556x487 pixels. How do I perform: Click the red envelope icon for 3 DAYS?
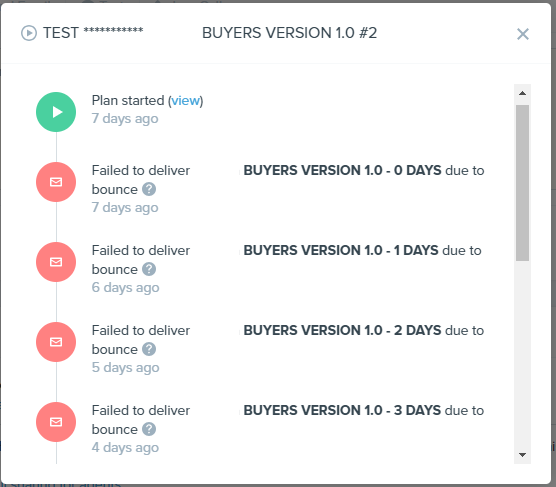(56, 422)
